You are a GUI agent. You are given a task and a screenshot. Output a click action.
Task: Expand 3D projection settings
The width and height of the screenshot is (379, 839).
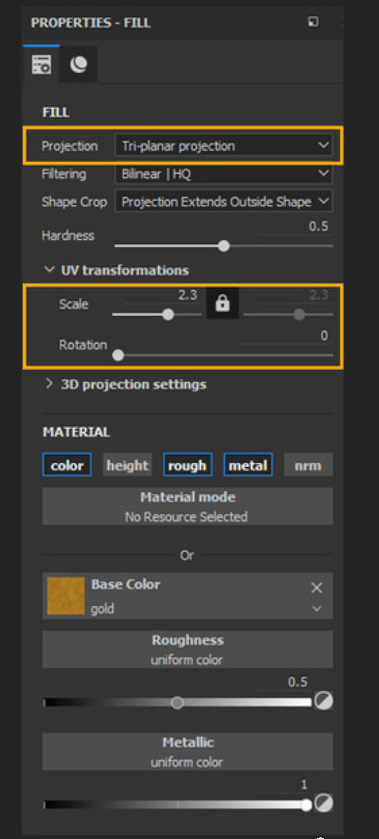coord(125,384)
